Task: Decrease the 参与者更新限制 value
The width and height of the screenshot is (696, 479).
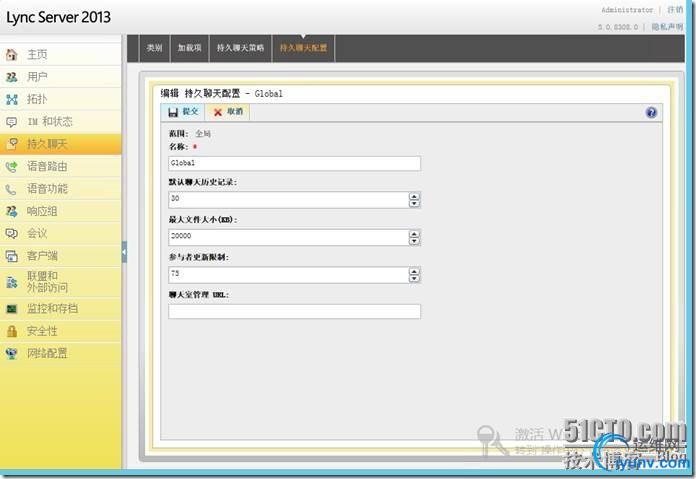Action: [x=414, y=279]
